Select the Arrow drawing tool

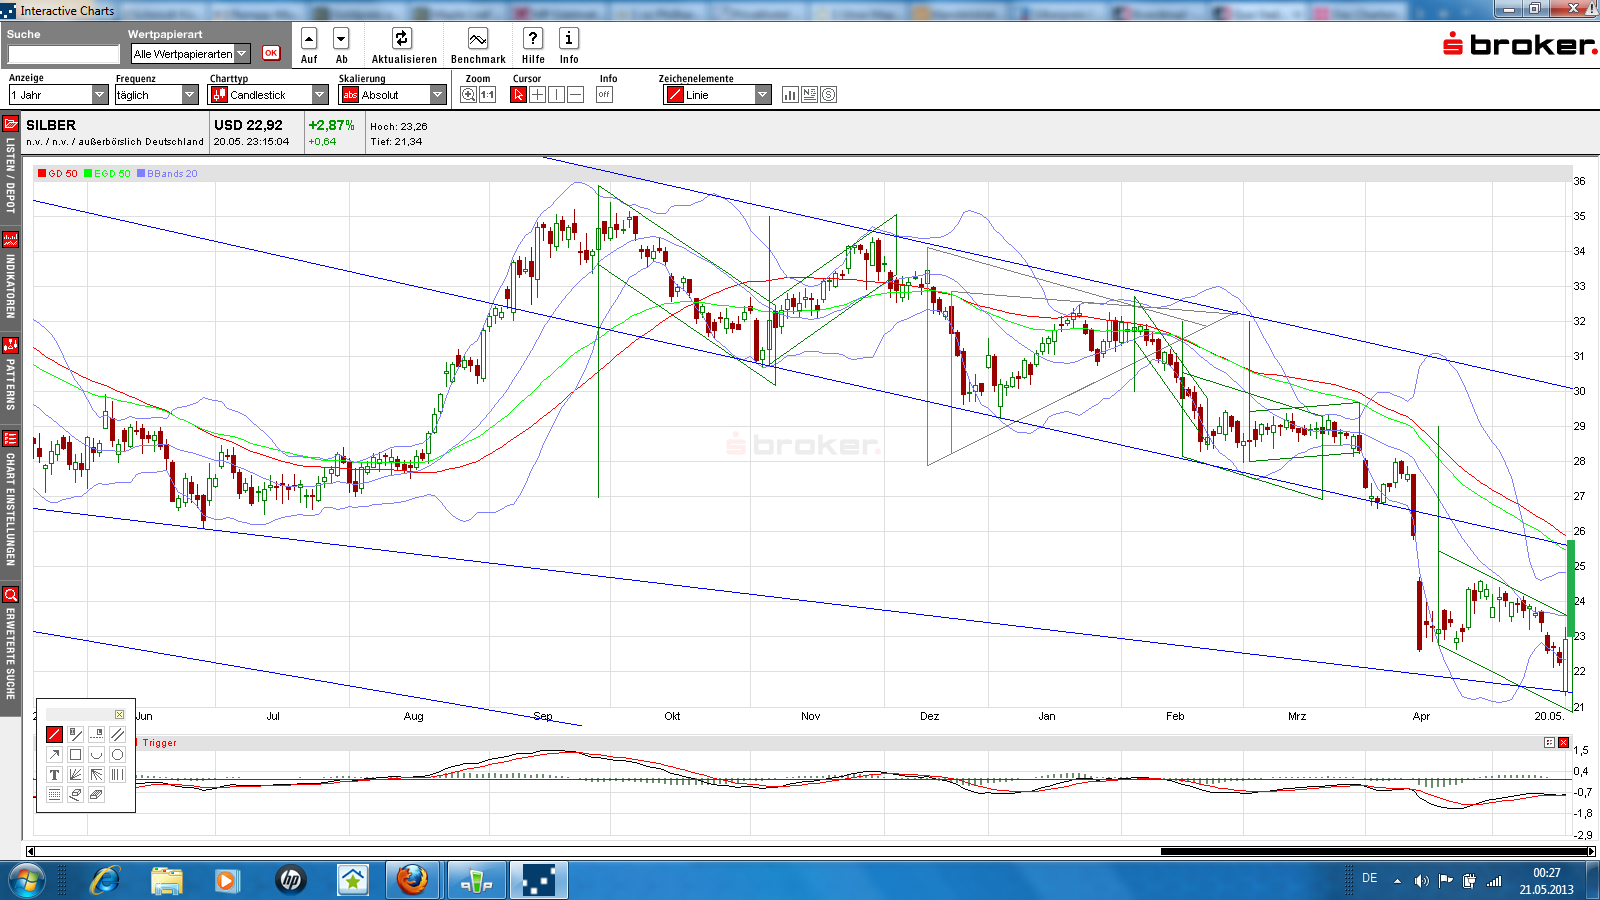55,754
